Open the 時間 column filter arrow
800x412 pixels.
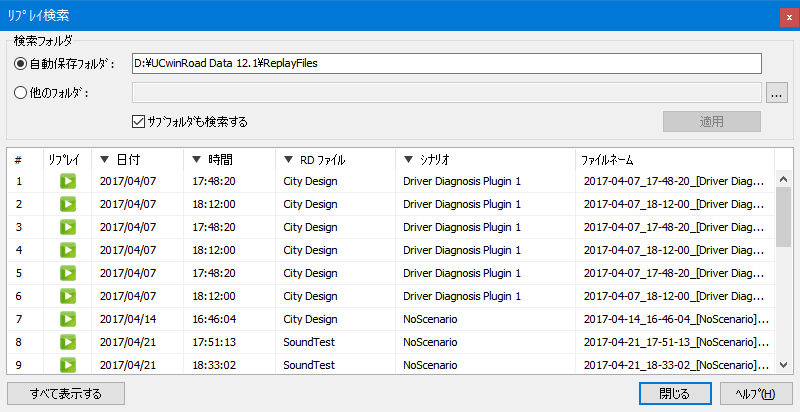(197, 160)
